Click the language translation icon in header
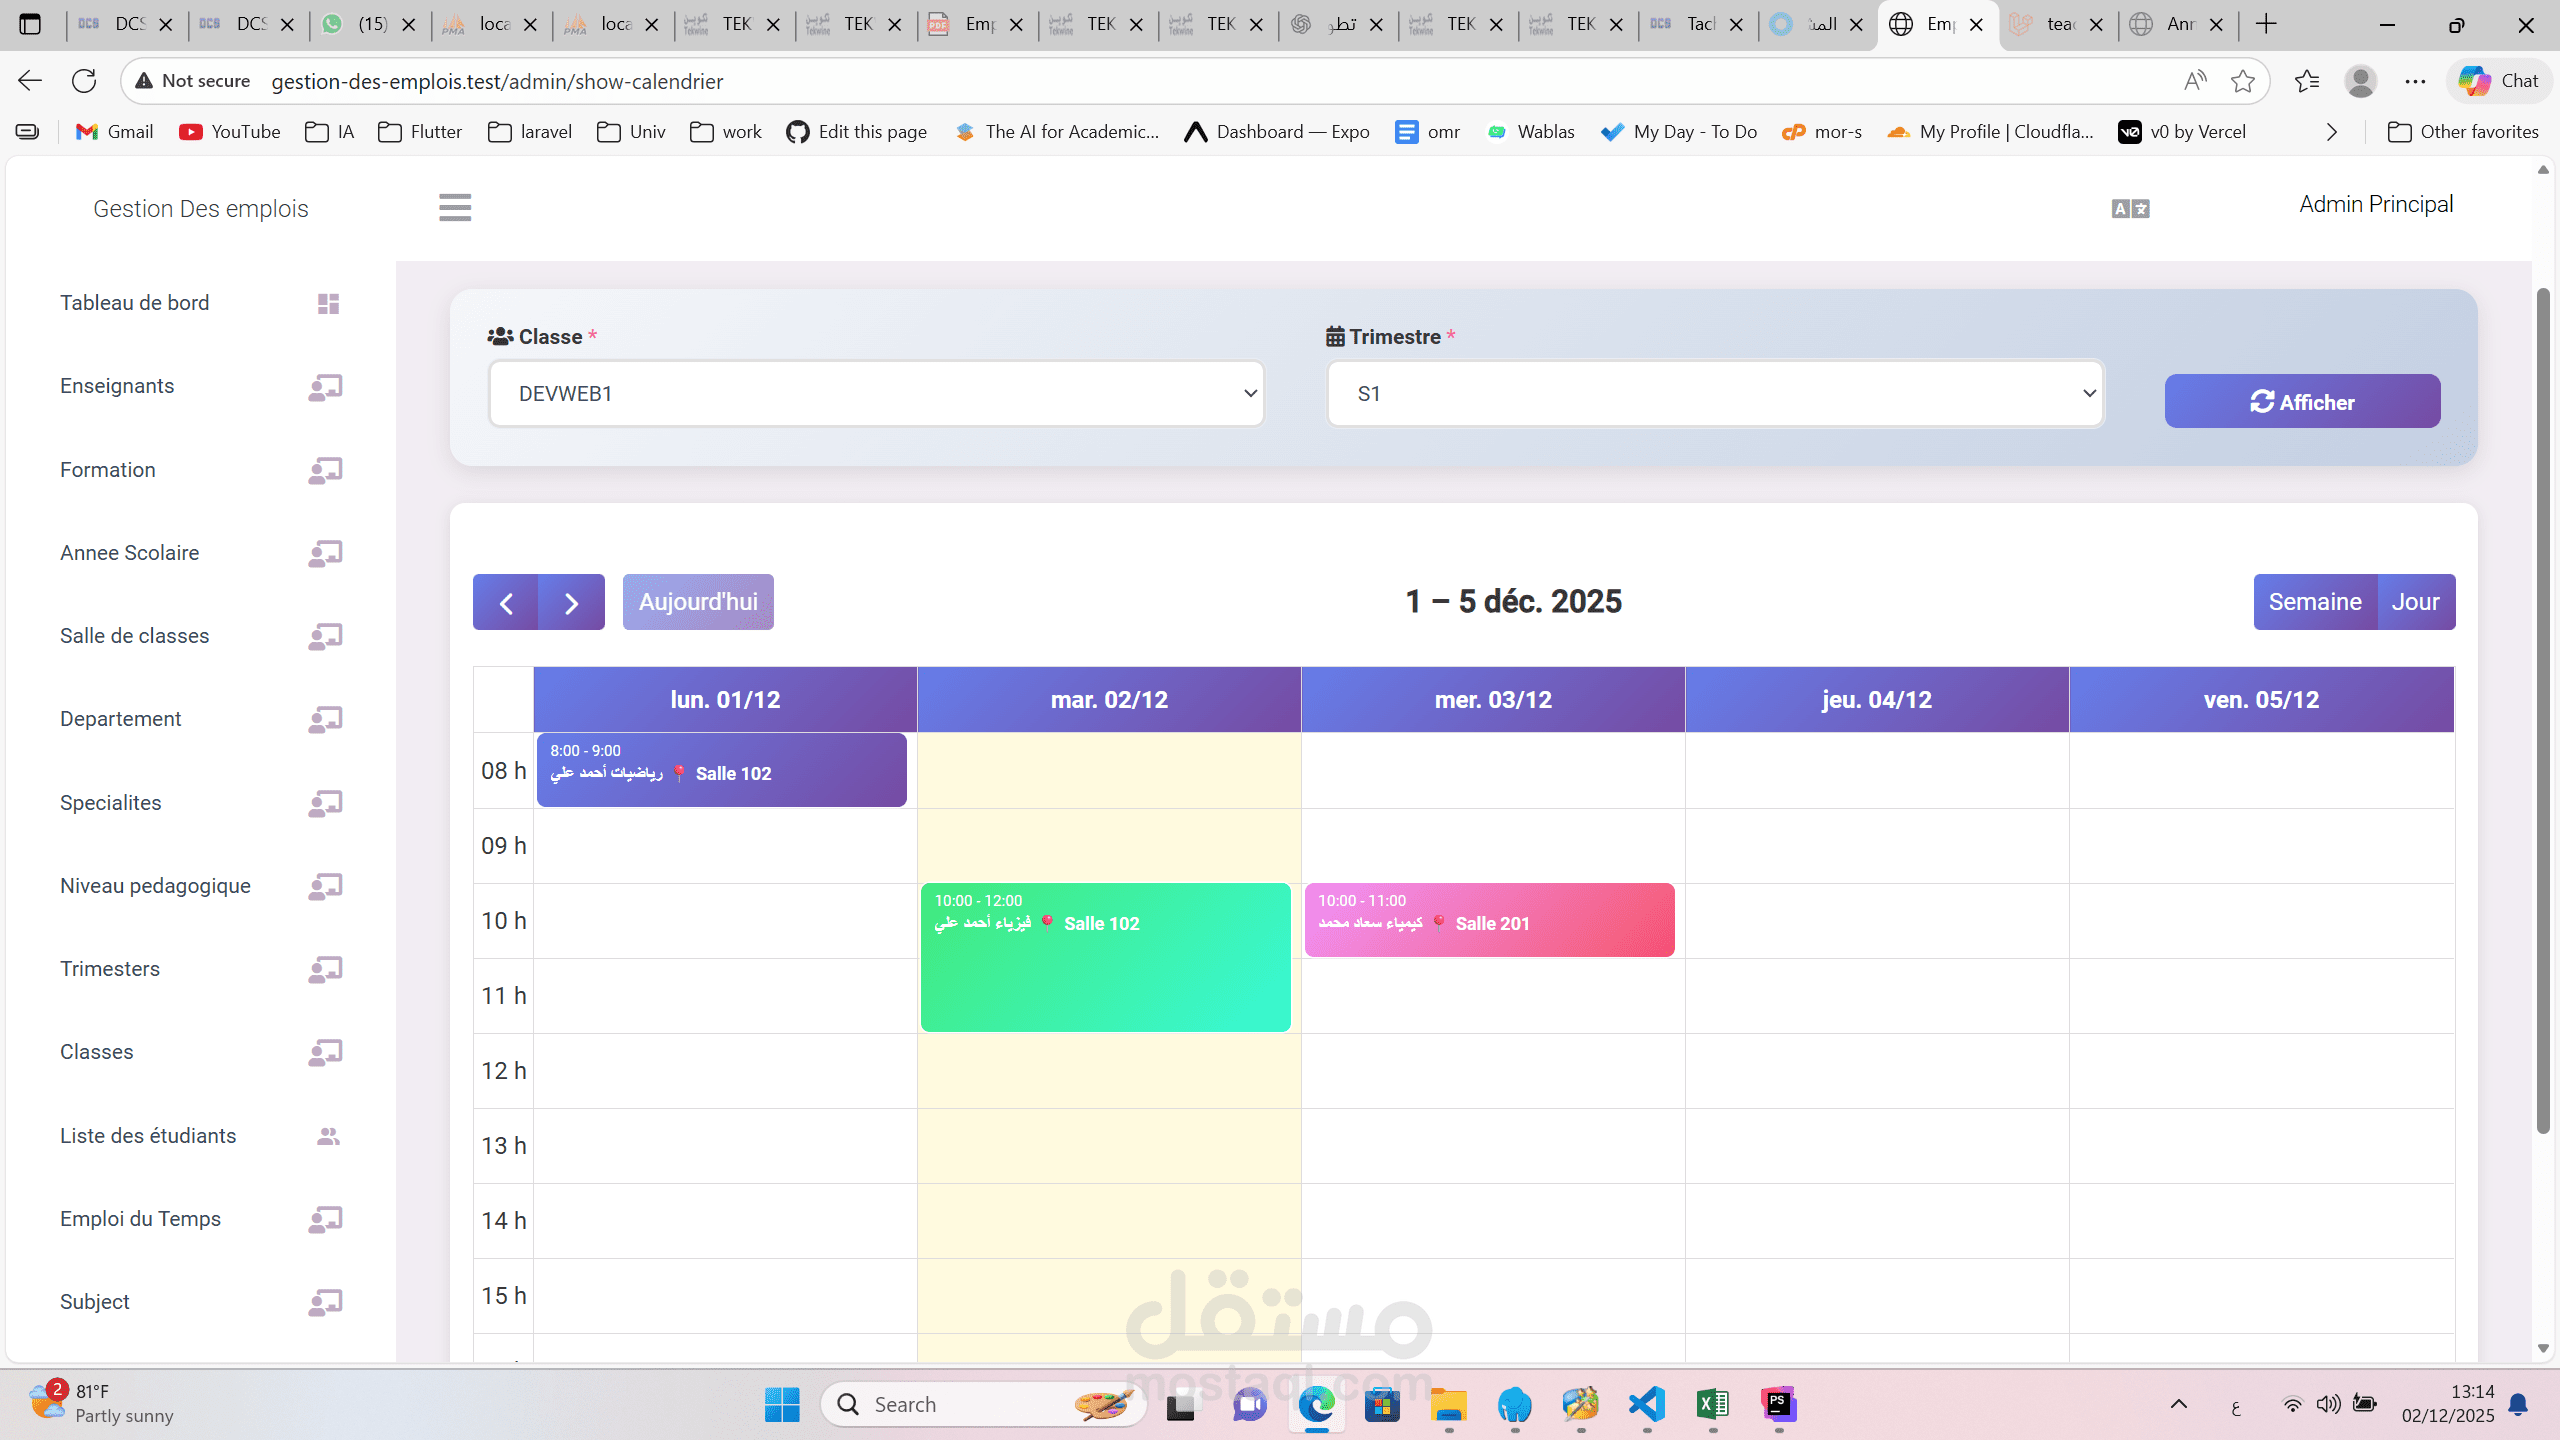This screenshot has height=1440, width=2560. tap(2130, 208)
